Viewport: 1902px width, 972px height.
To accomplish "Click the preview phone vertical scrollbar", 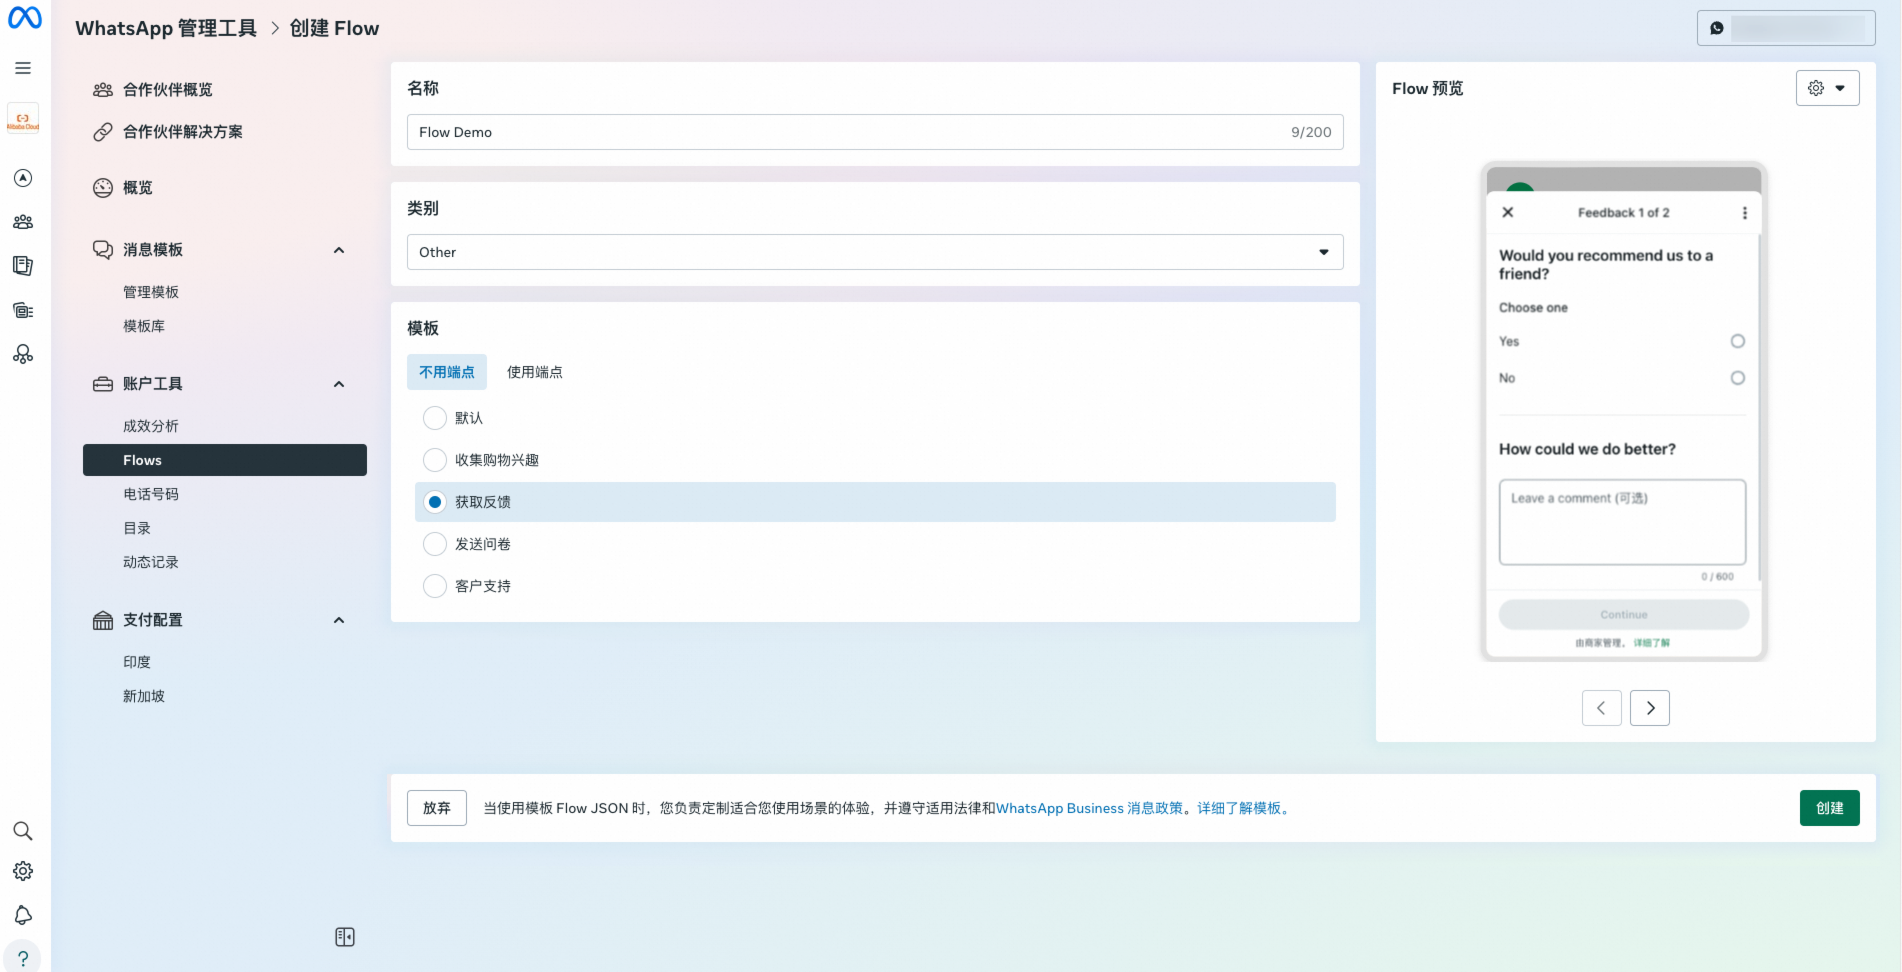I will point(1759,408).
